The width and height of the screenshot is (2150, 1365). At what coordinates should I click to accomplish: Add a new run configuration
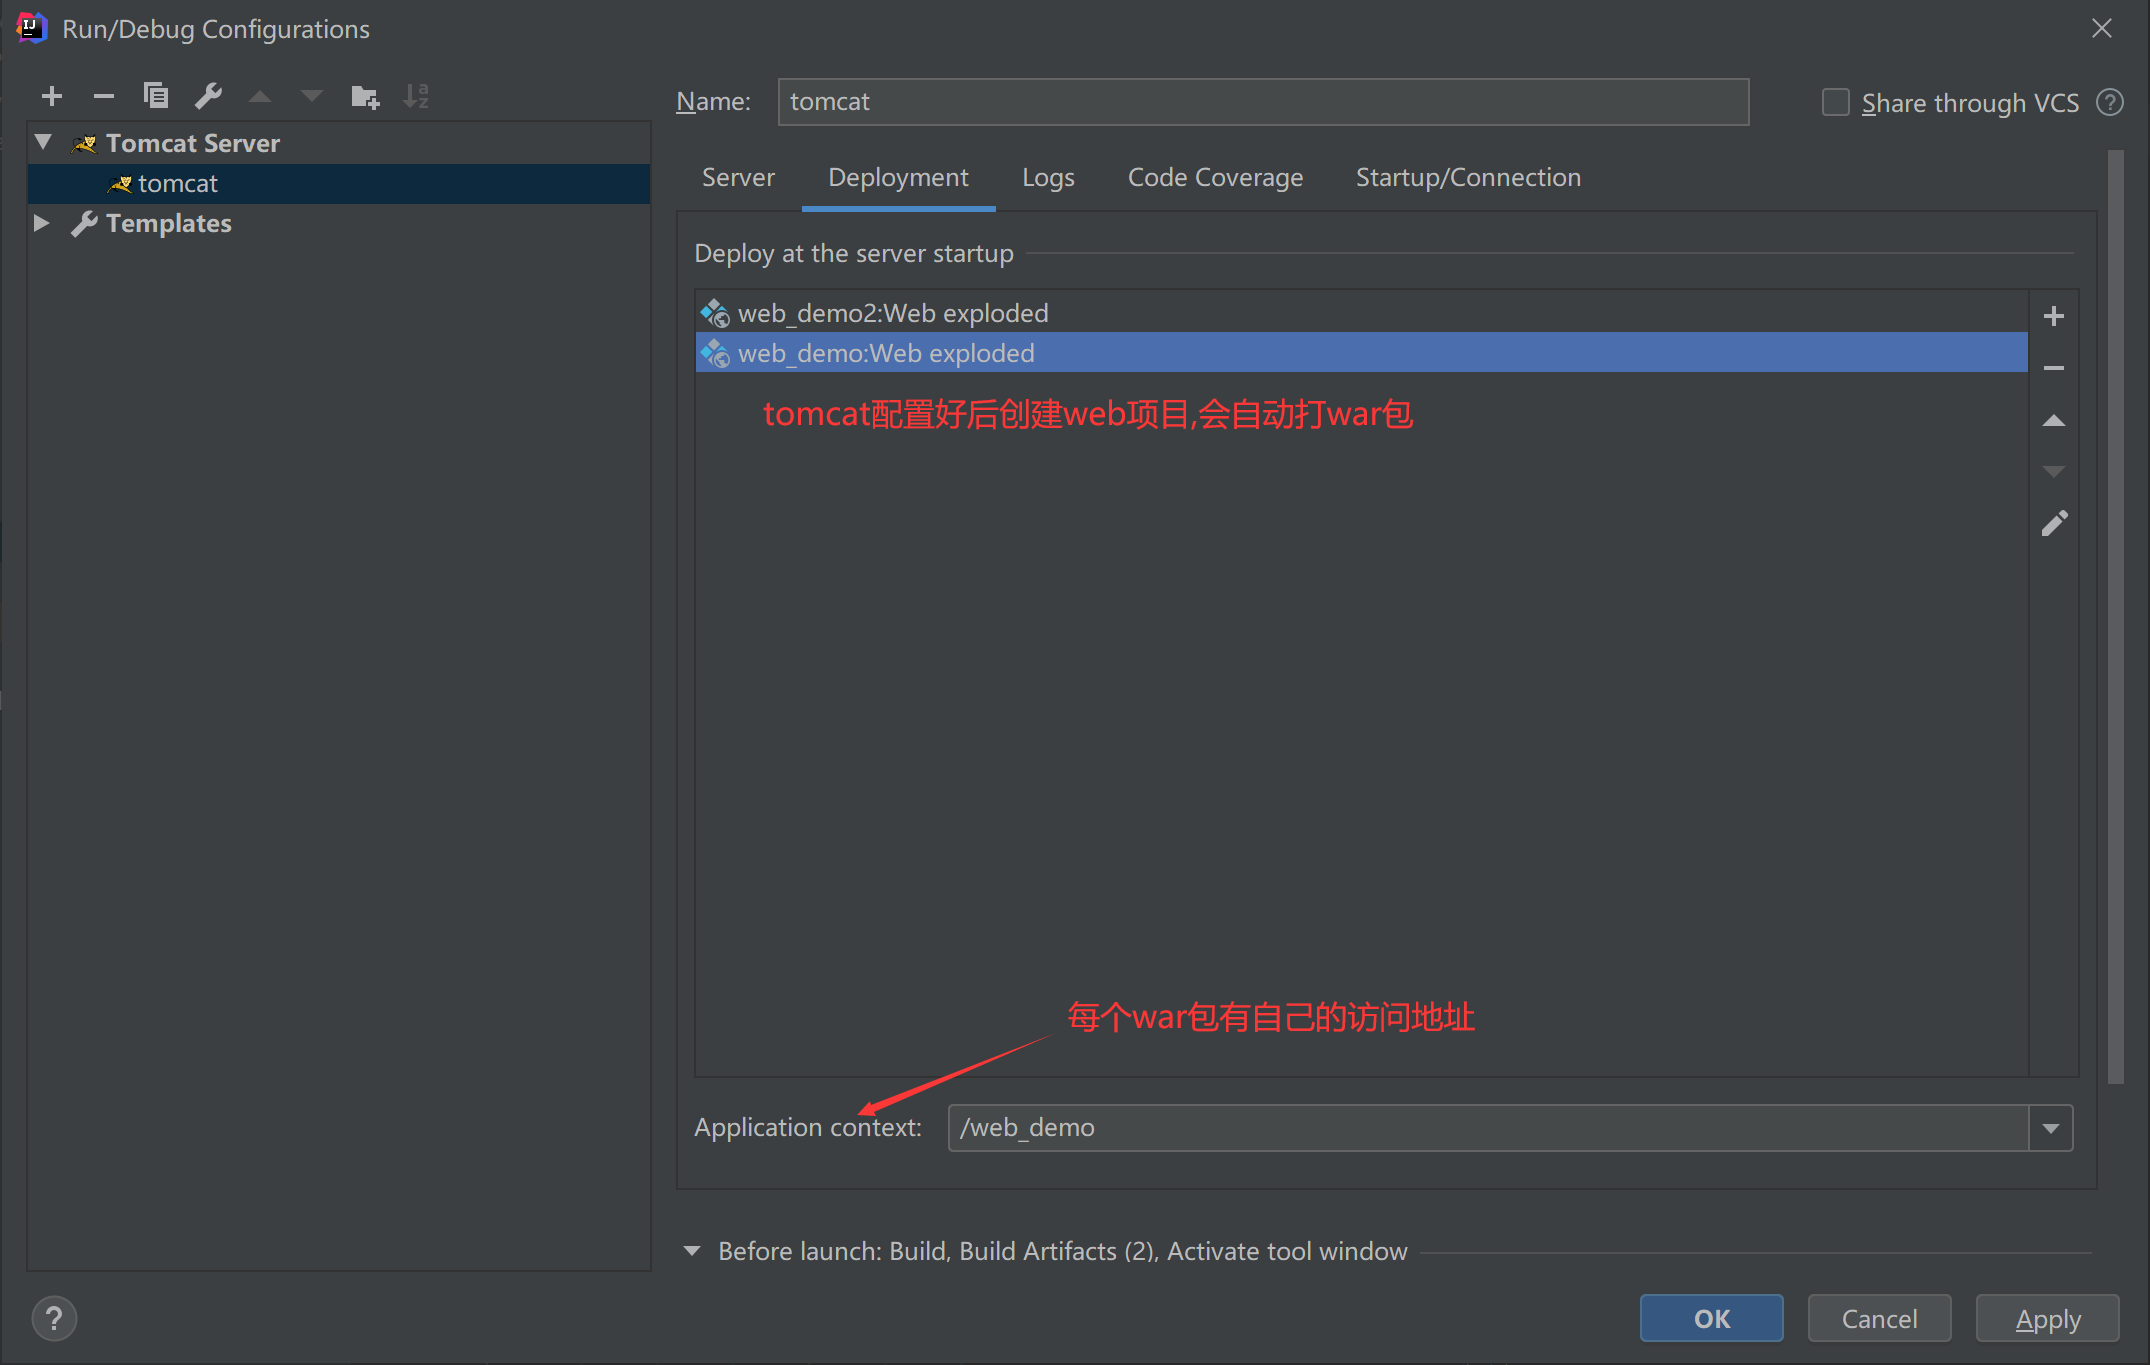pos(52,96)
